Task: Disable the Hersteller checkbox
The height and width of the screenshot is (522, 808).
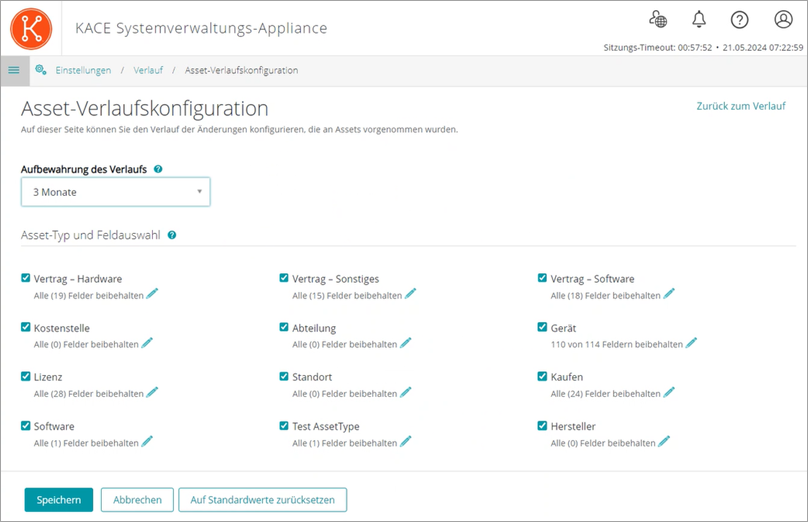Action: pos(542,425)
